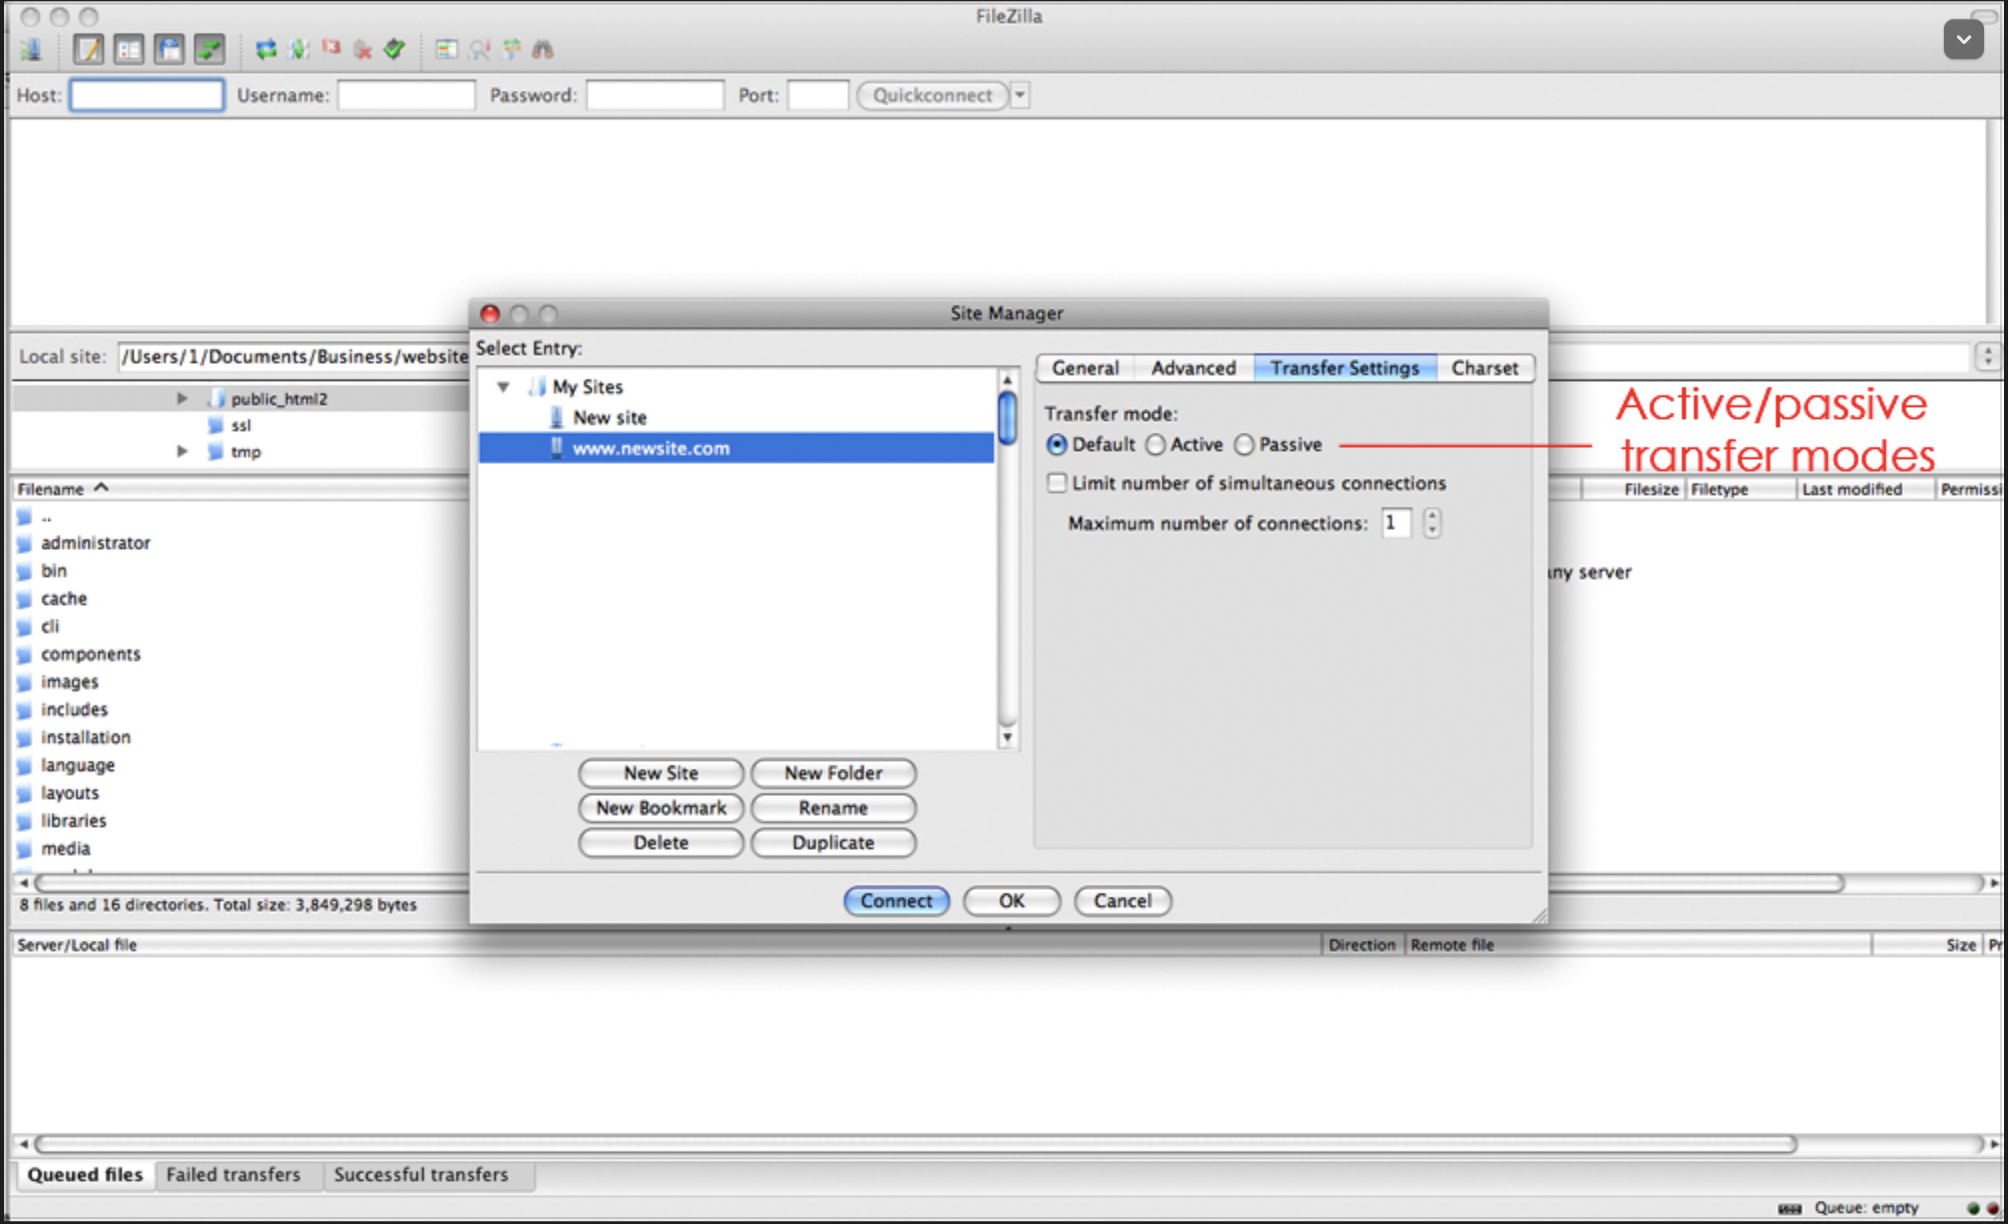Image resolution: width=2008 pixels, height=1224 pixels.
Task: Toggle transfer queue display icon
Action: [209, 49]
